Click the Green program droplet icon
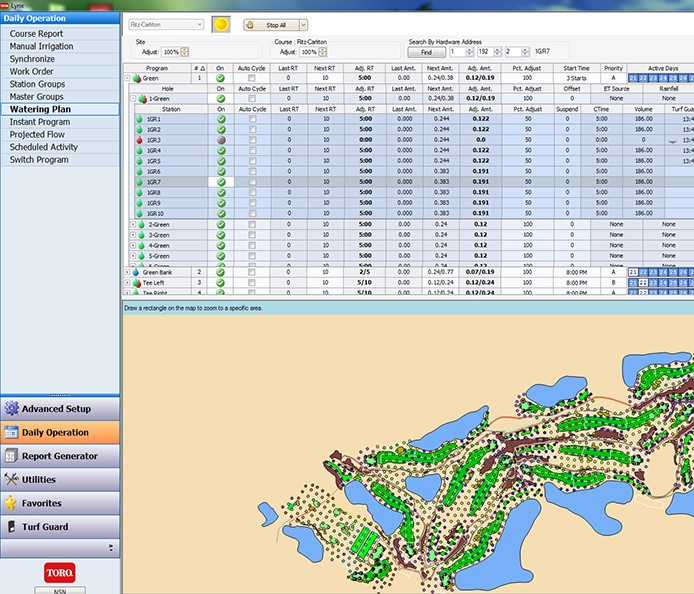Viewport: 694px width, 594px height. (136, 78)
